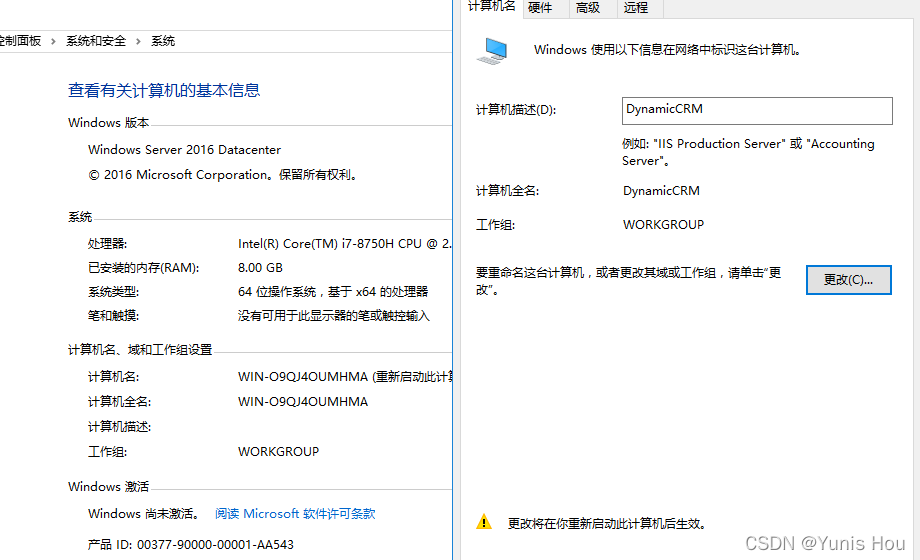Image resolution: width=920 pixels, height=560 pixels.
Task: Expand breadcrumb arrow after 控制面板
Action: [53, 41]
